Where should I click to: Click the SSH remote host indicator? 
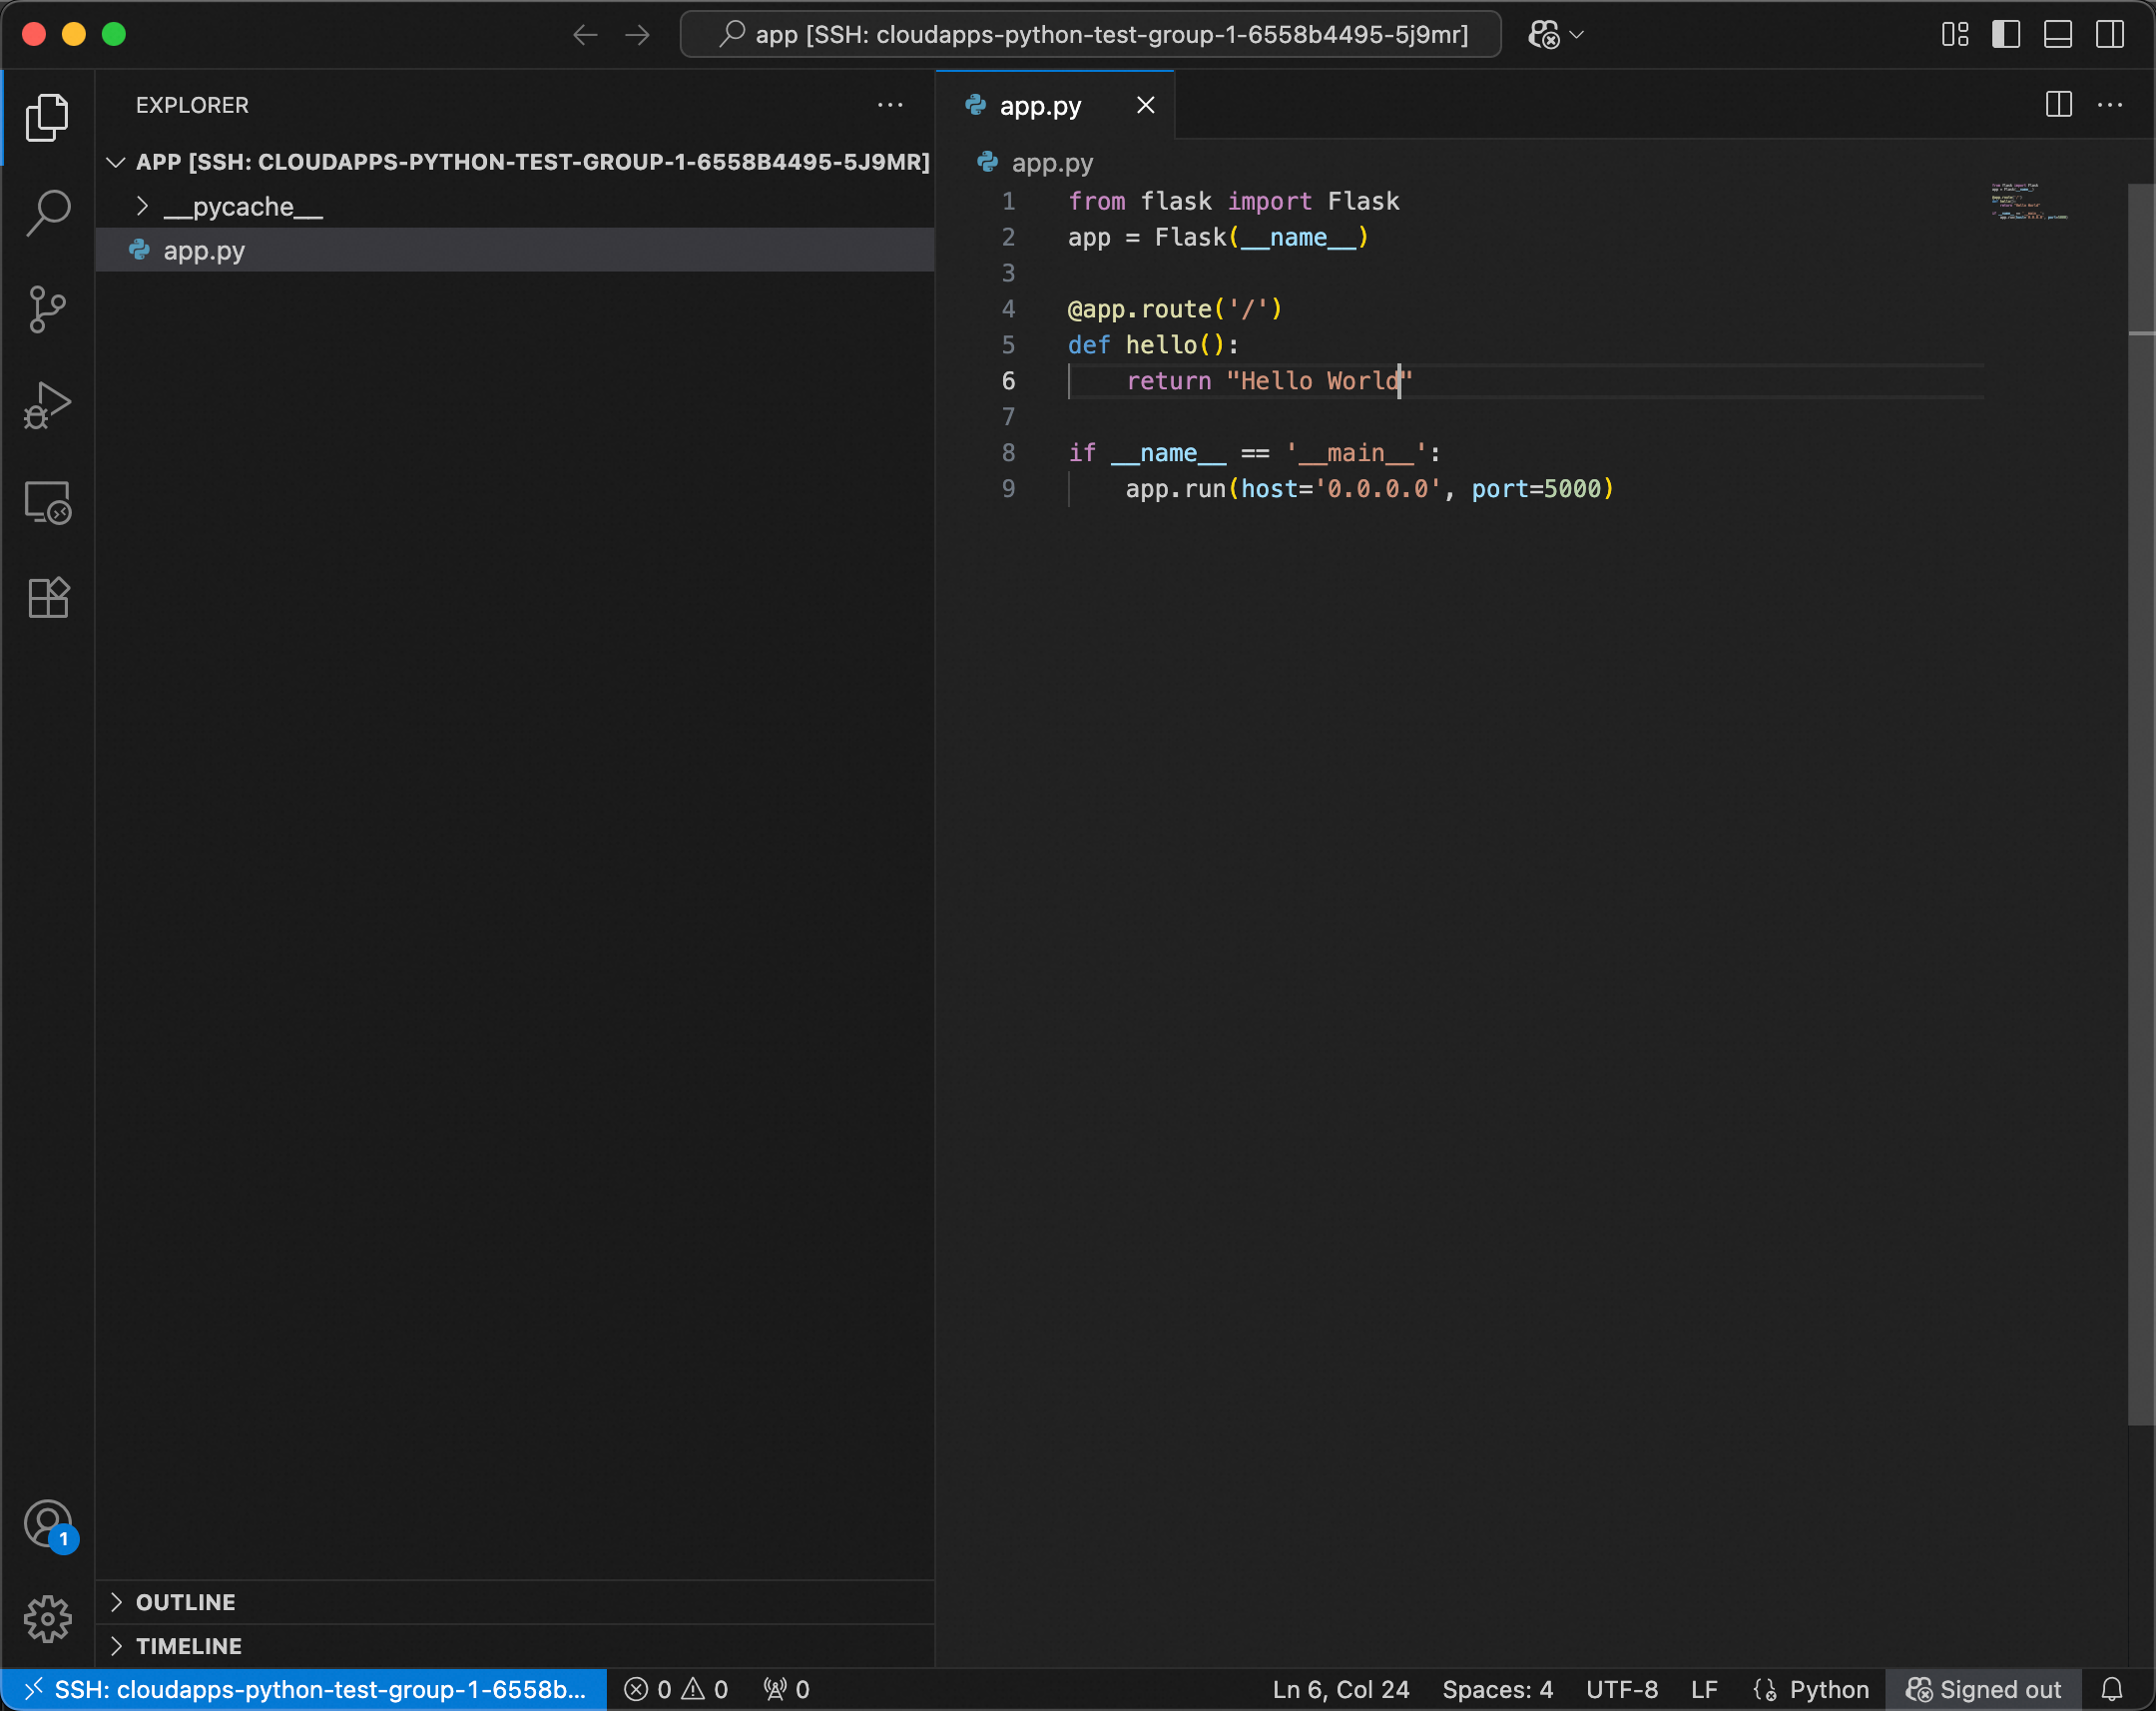[305, 1689]
